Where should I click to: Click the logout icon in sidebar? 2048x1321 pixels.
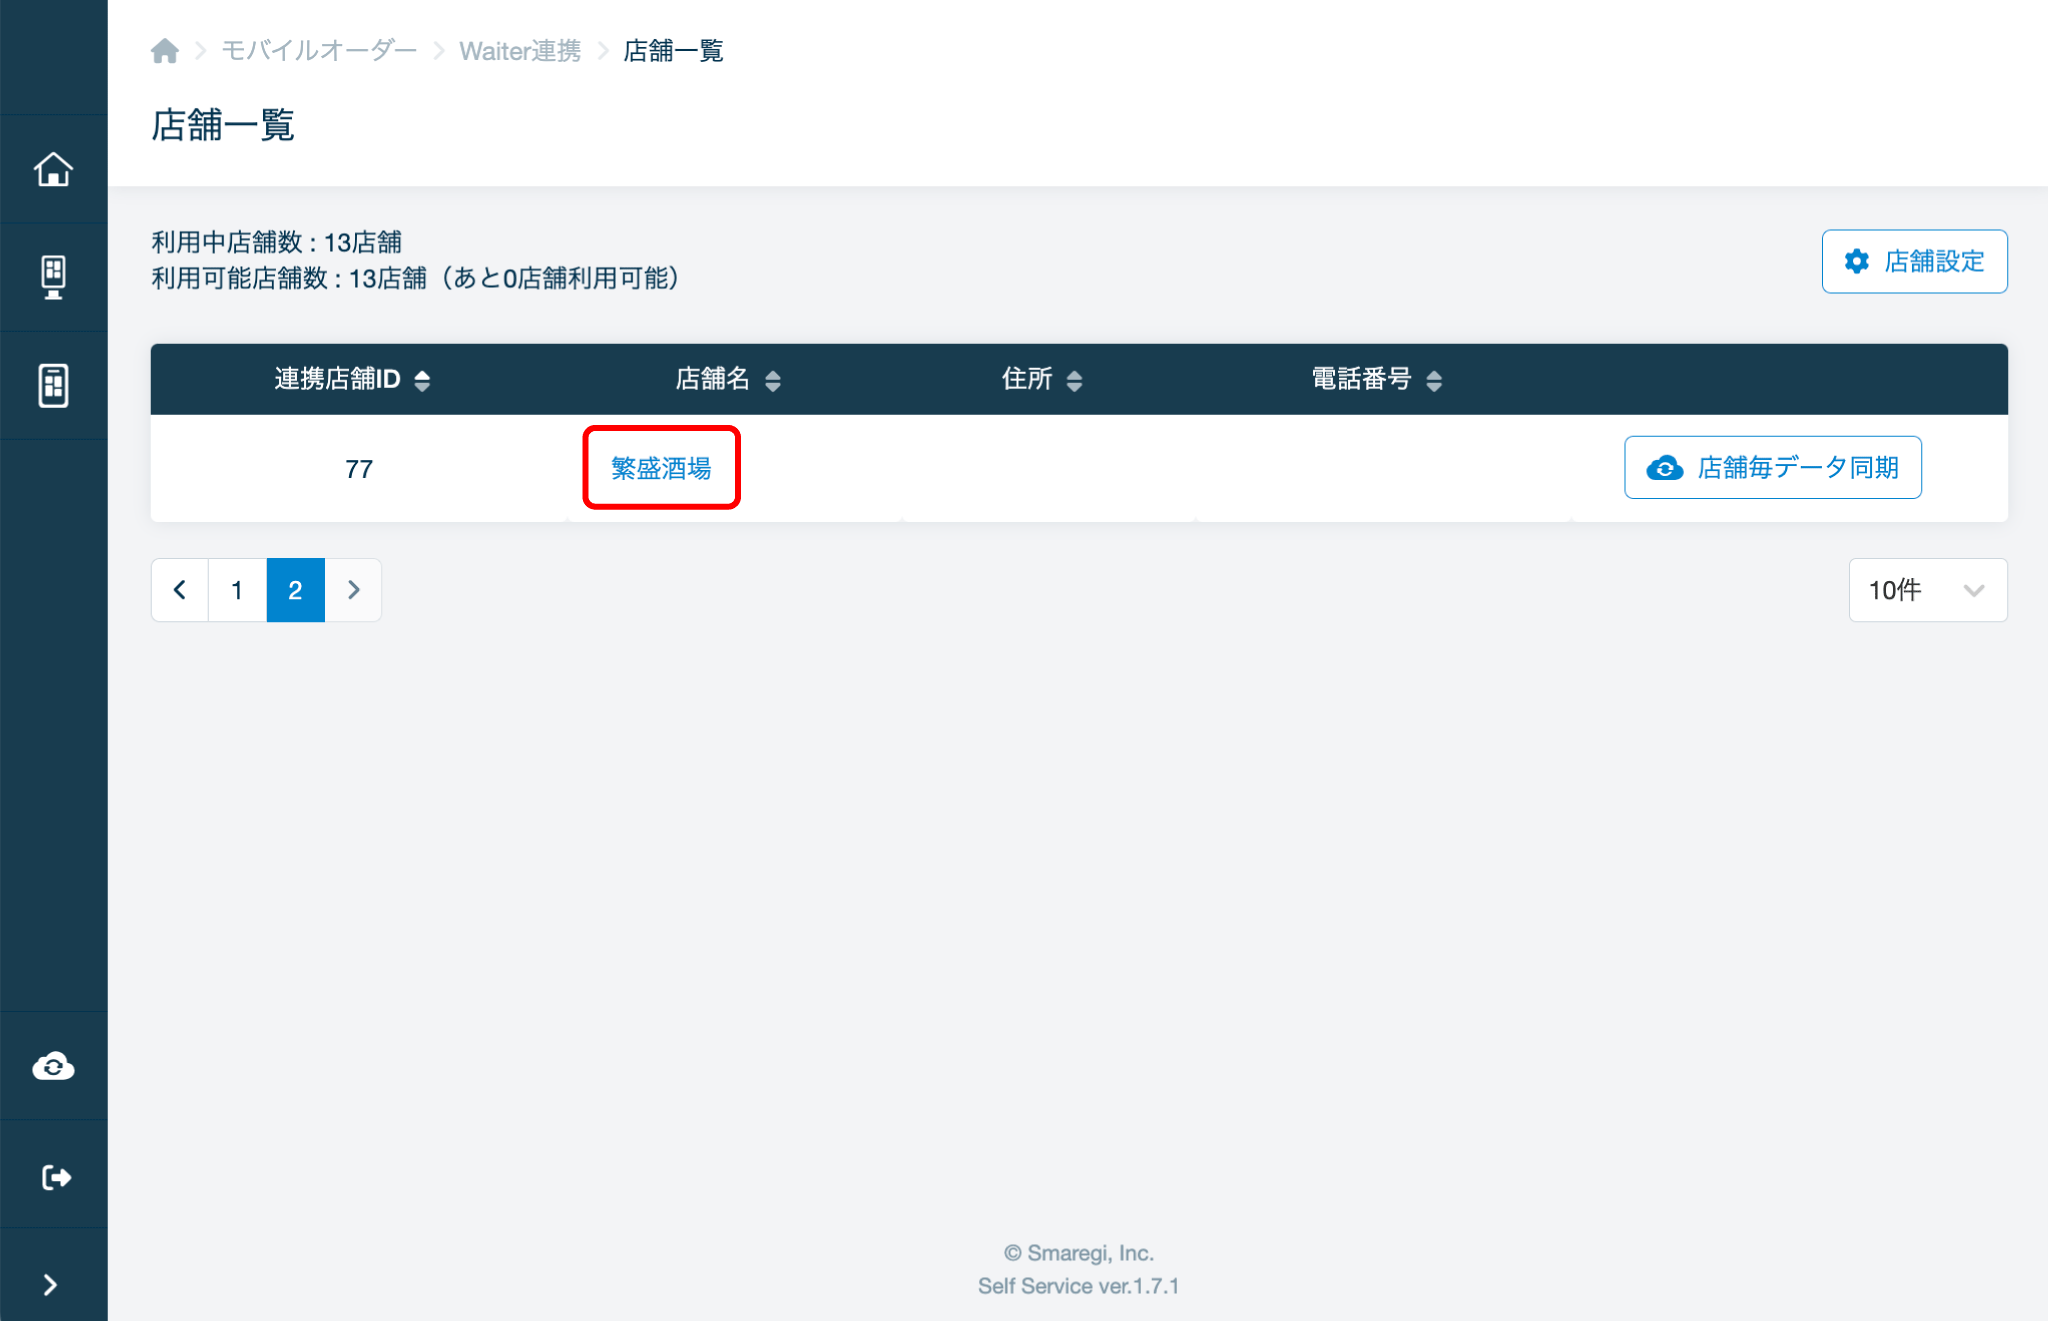click(x=55, y=1177)
